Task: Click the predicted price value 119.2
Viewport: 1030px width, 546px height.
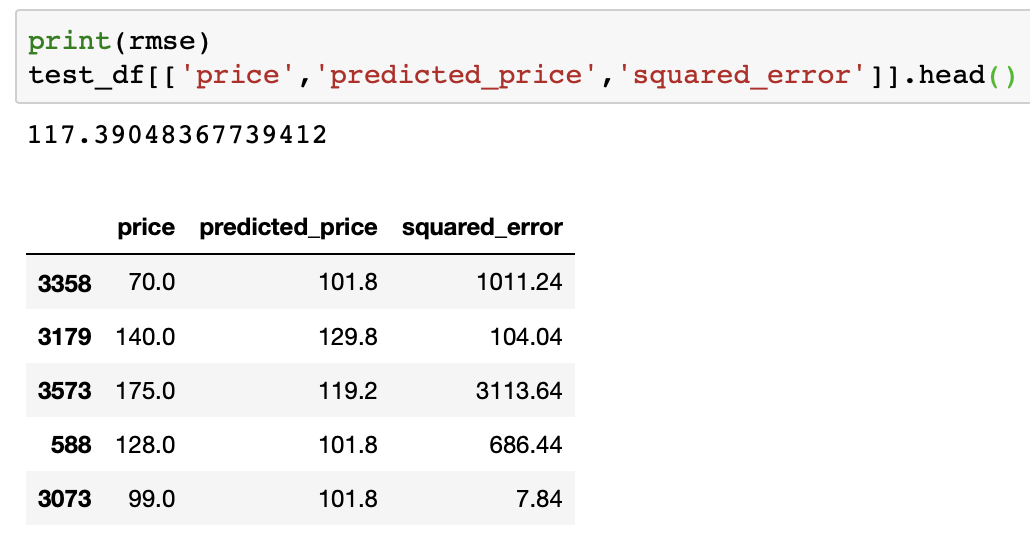Action: (349, 391)
